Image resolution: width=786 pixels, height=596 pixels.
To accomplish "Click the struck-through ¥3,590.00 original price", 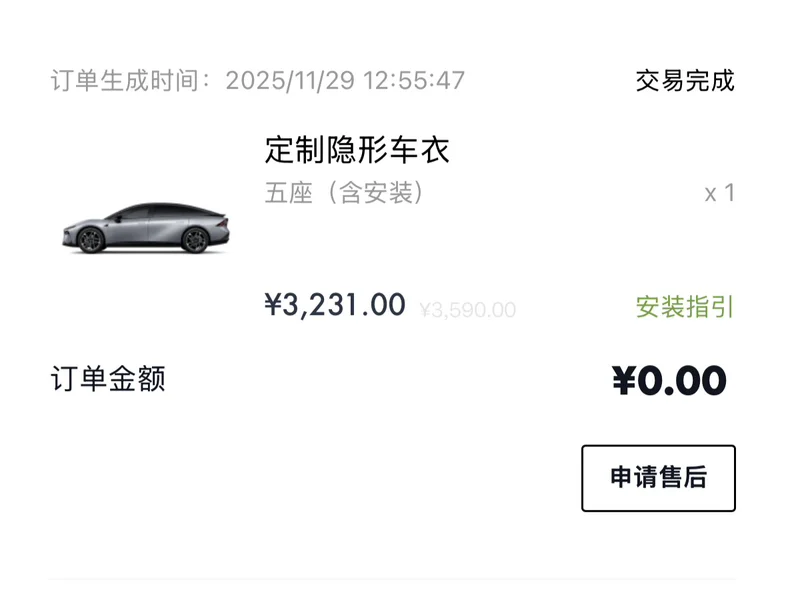I will pyautogui.click(x=467, y=310).
